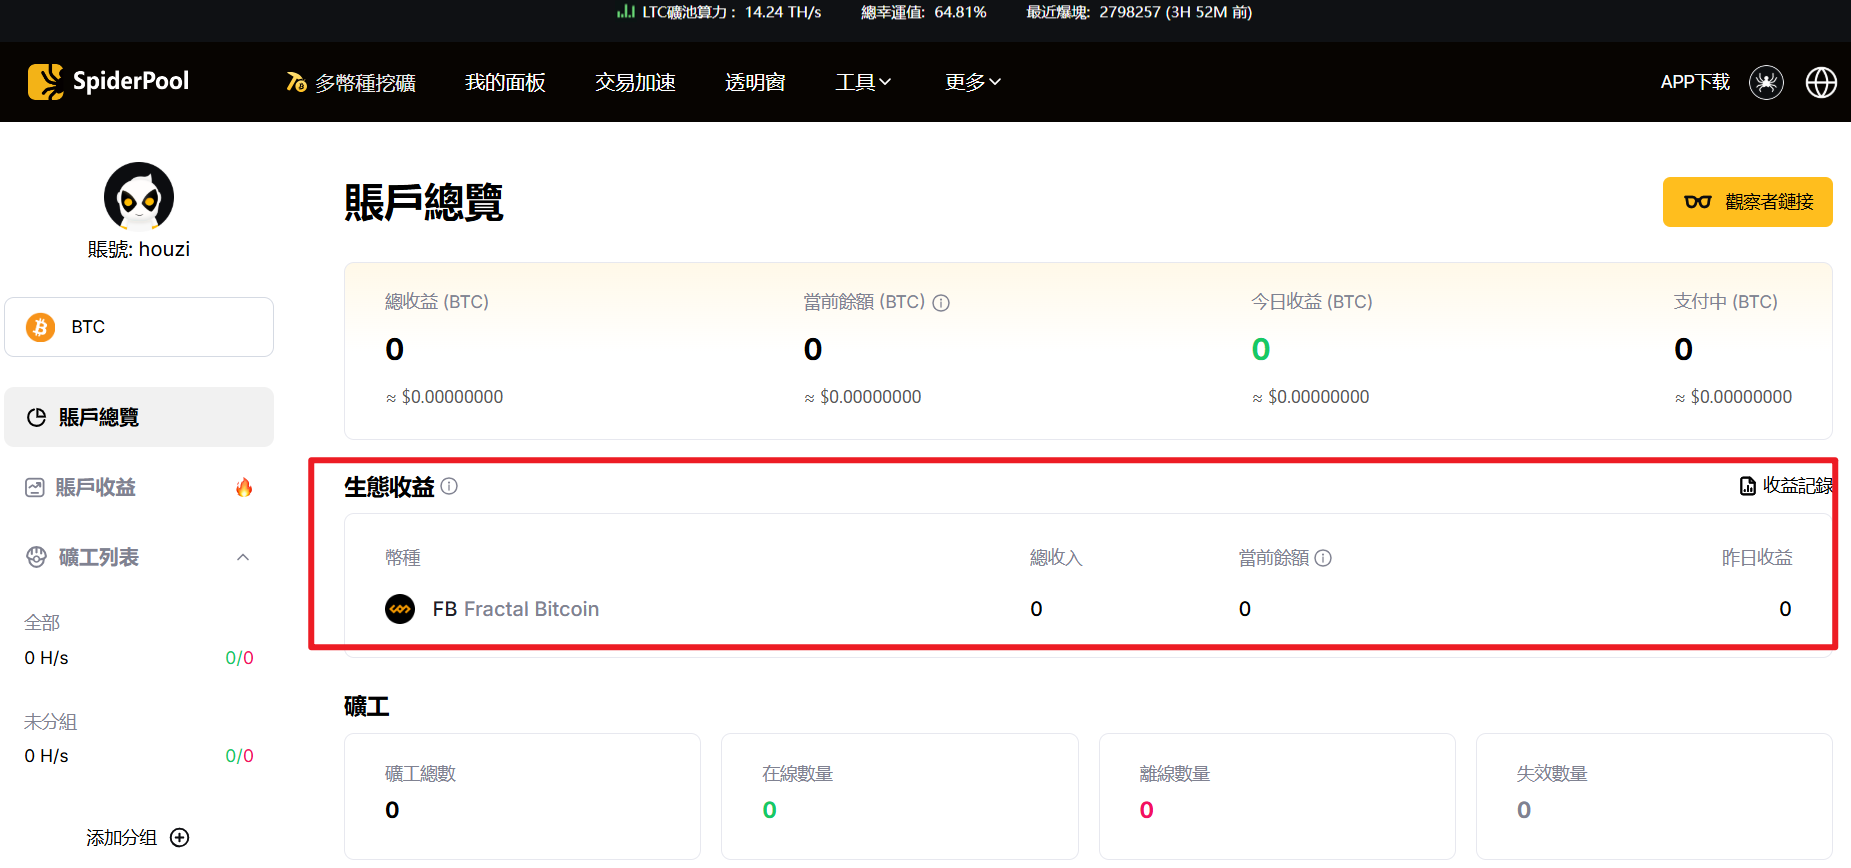Go to 交易加速 in the nav bar

tap(635, 82)
